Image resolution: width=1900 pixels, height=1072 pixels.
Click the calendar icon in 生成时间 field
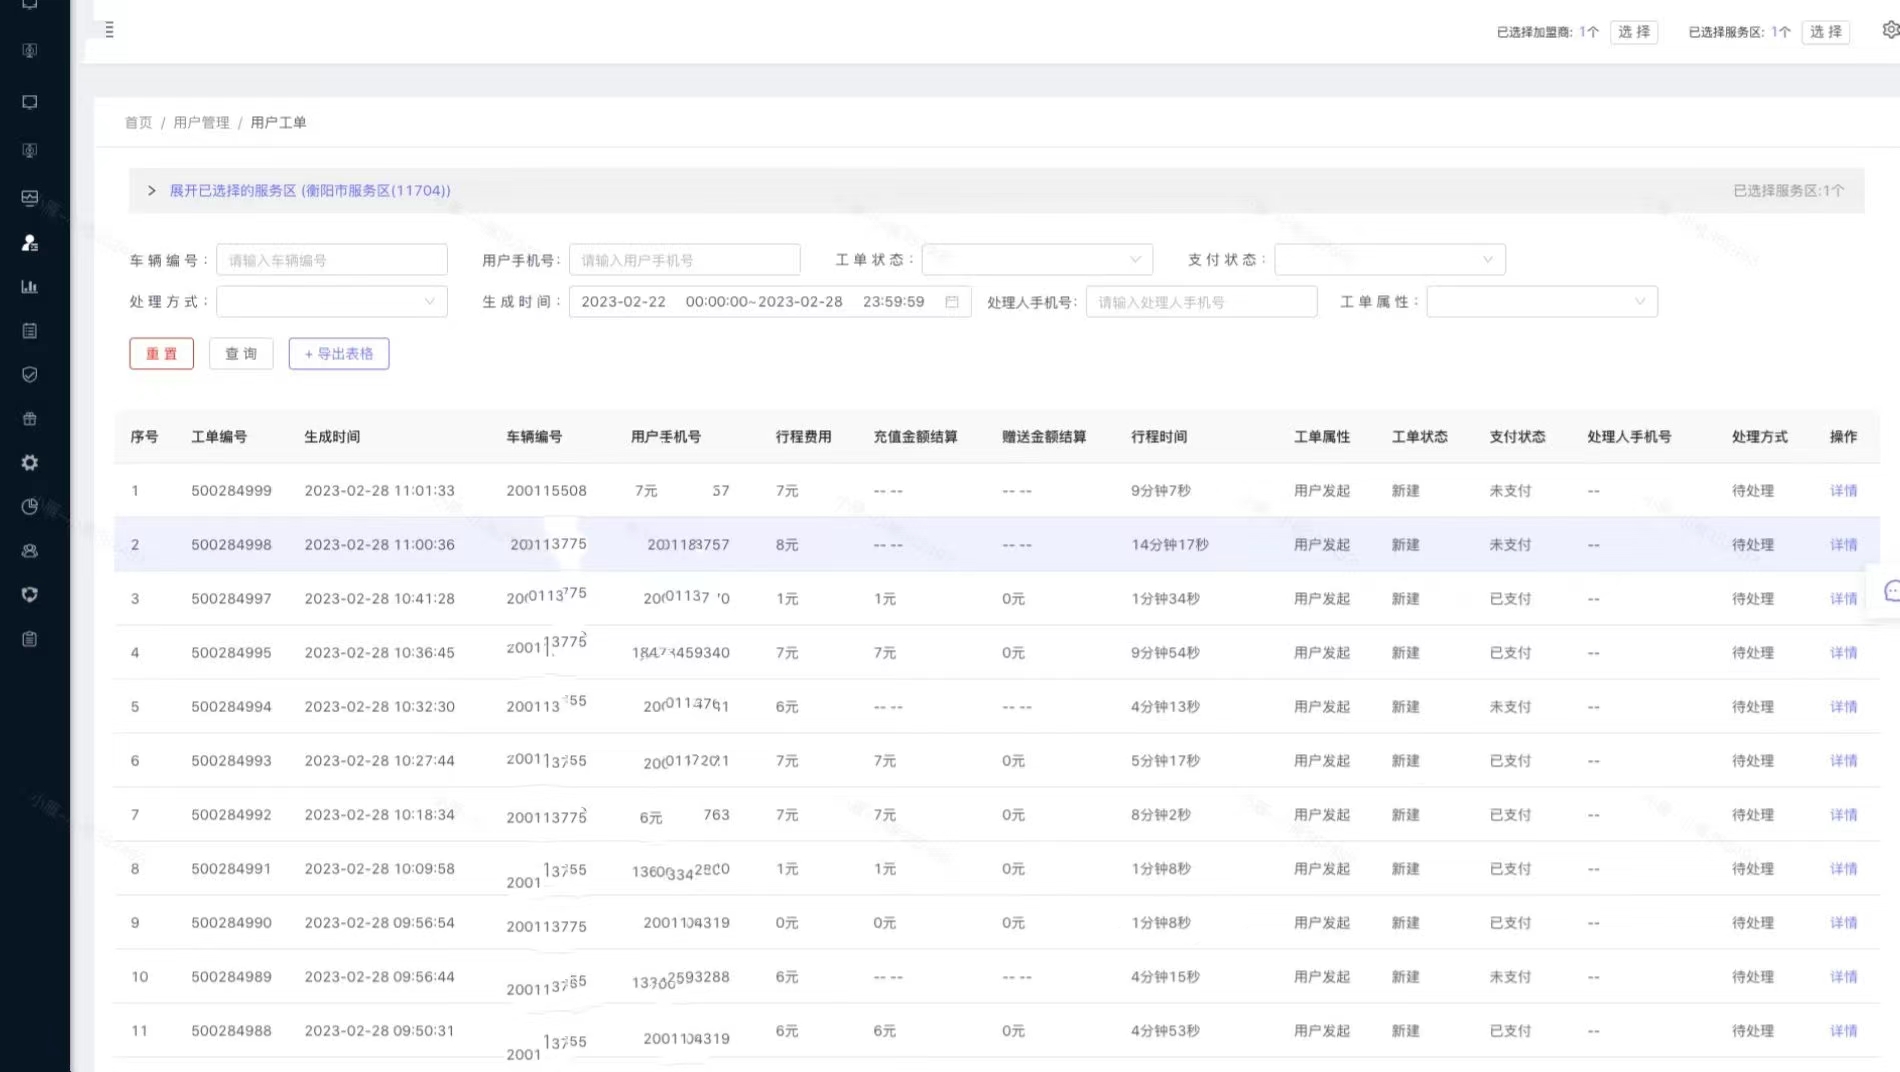(x=952, y=302)
